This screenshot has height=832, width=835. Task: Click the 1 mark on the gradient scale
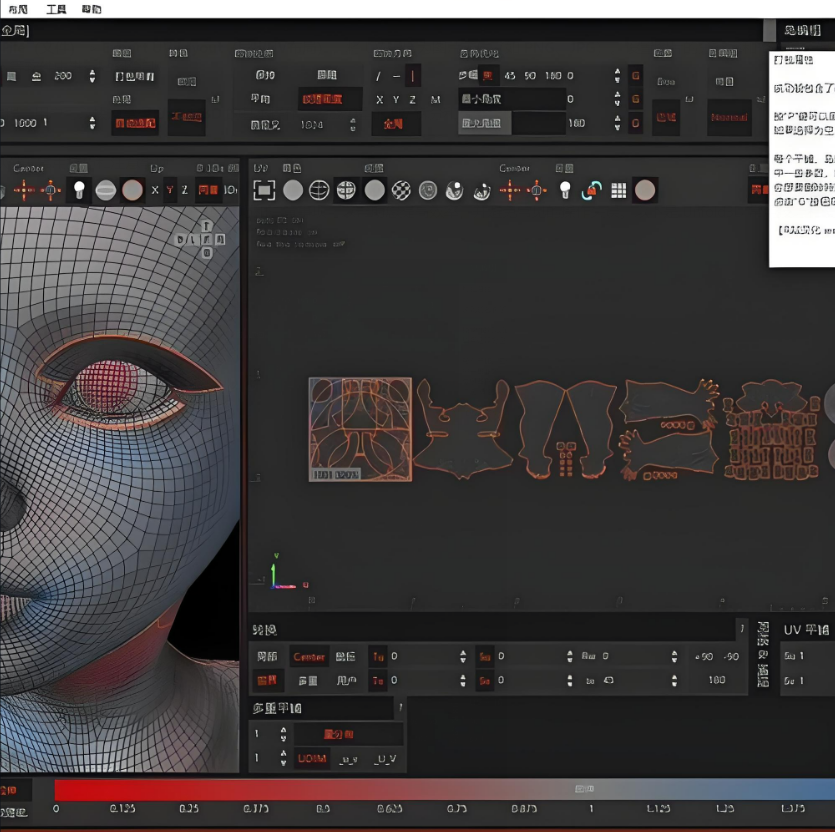point(591,809)
